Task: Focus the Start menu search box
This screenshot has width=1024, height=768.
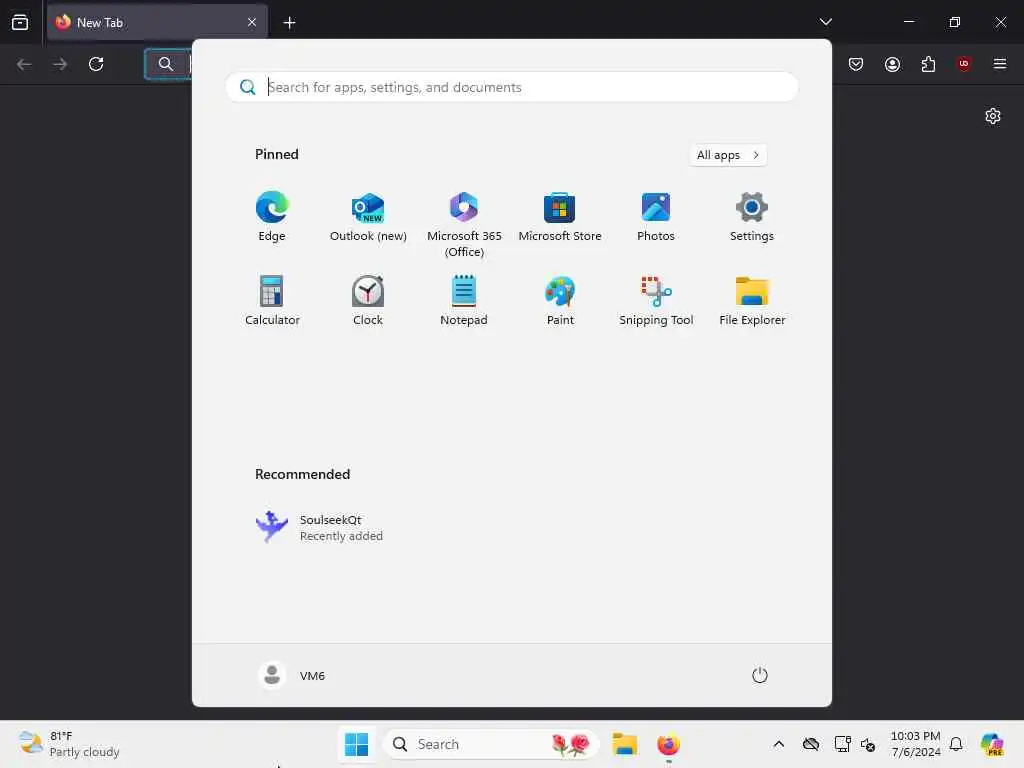Action: click(511, 87)
